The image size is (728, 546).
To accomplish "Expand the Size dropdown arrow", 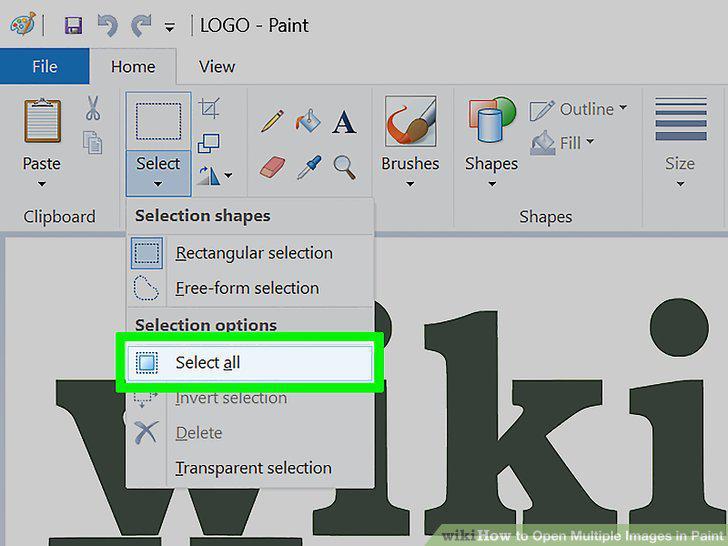I will [680, 184].
